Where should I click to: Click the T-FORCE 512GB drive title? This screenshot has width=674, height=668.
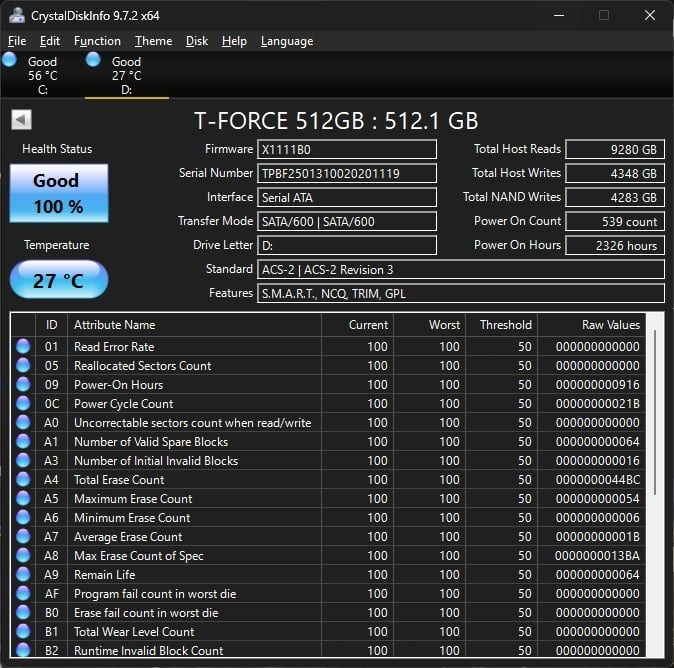[336, 121]
